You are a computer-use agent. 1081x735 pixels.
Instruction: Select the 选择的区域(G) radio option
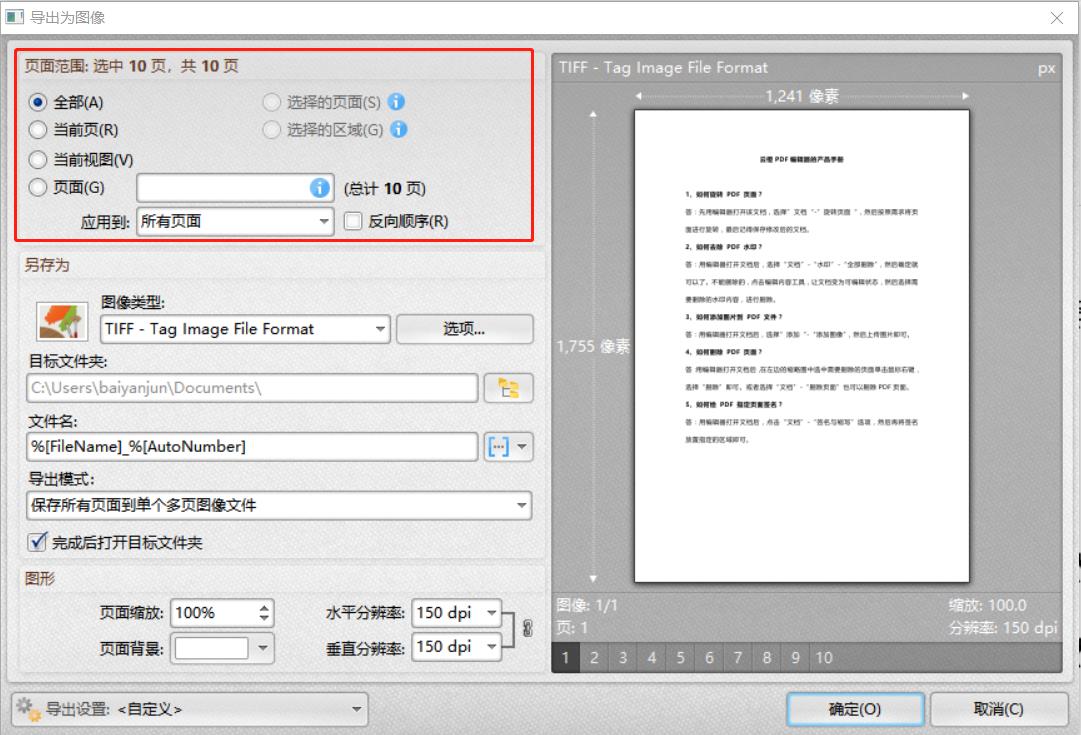point(272,130)
